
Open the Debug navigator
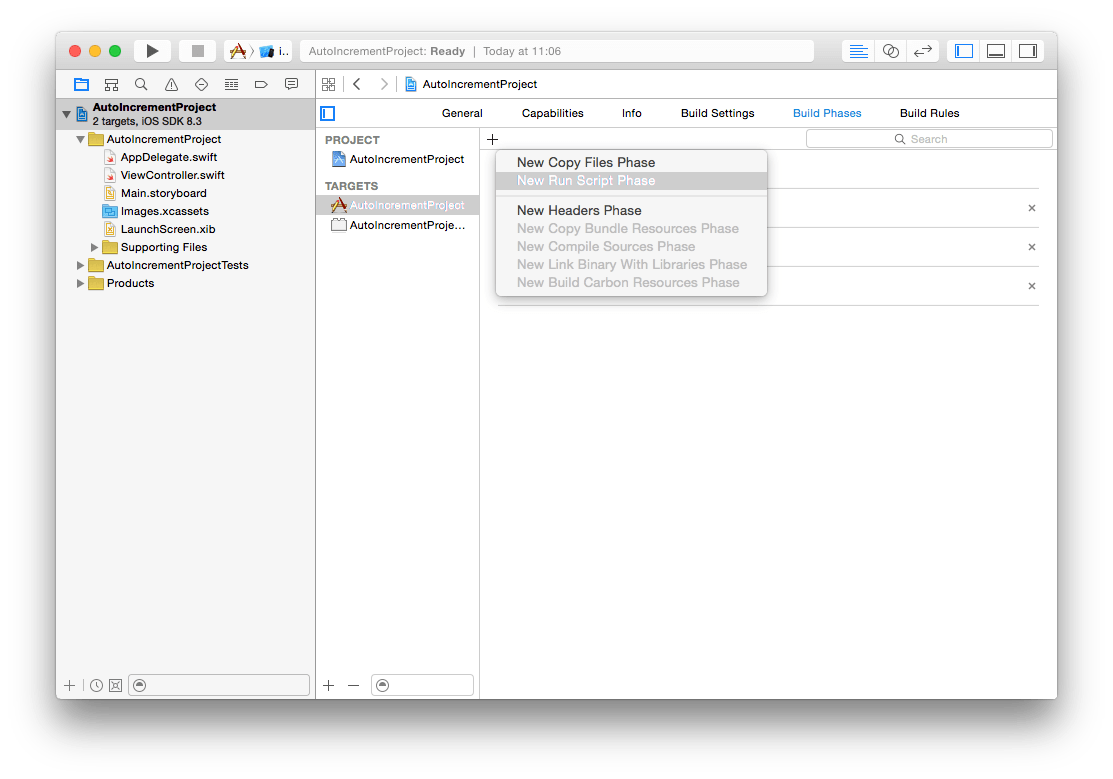pos(231,85)
